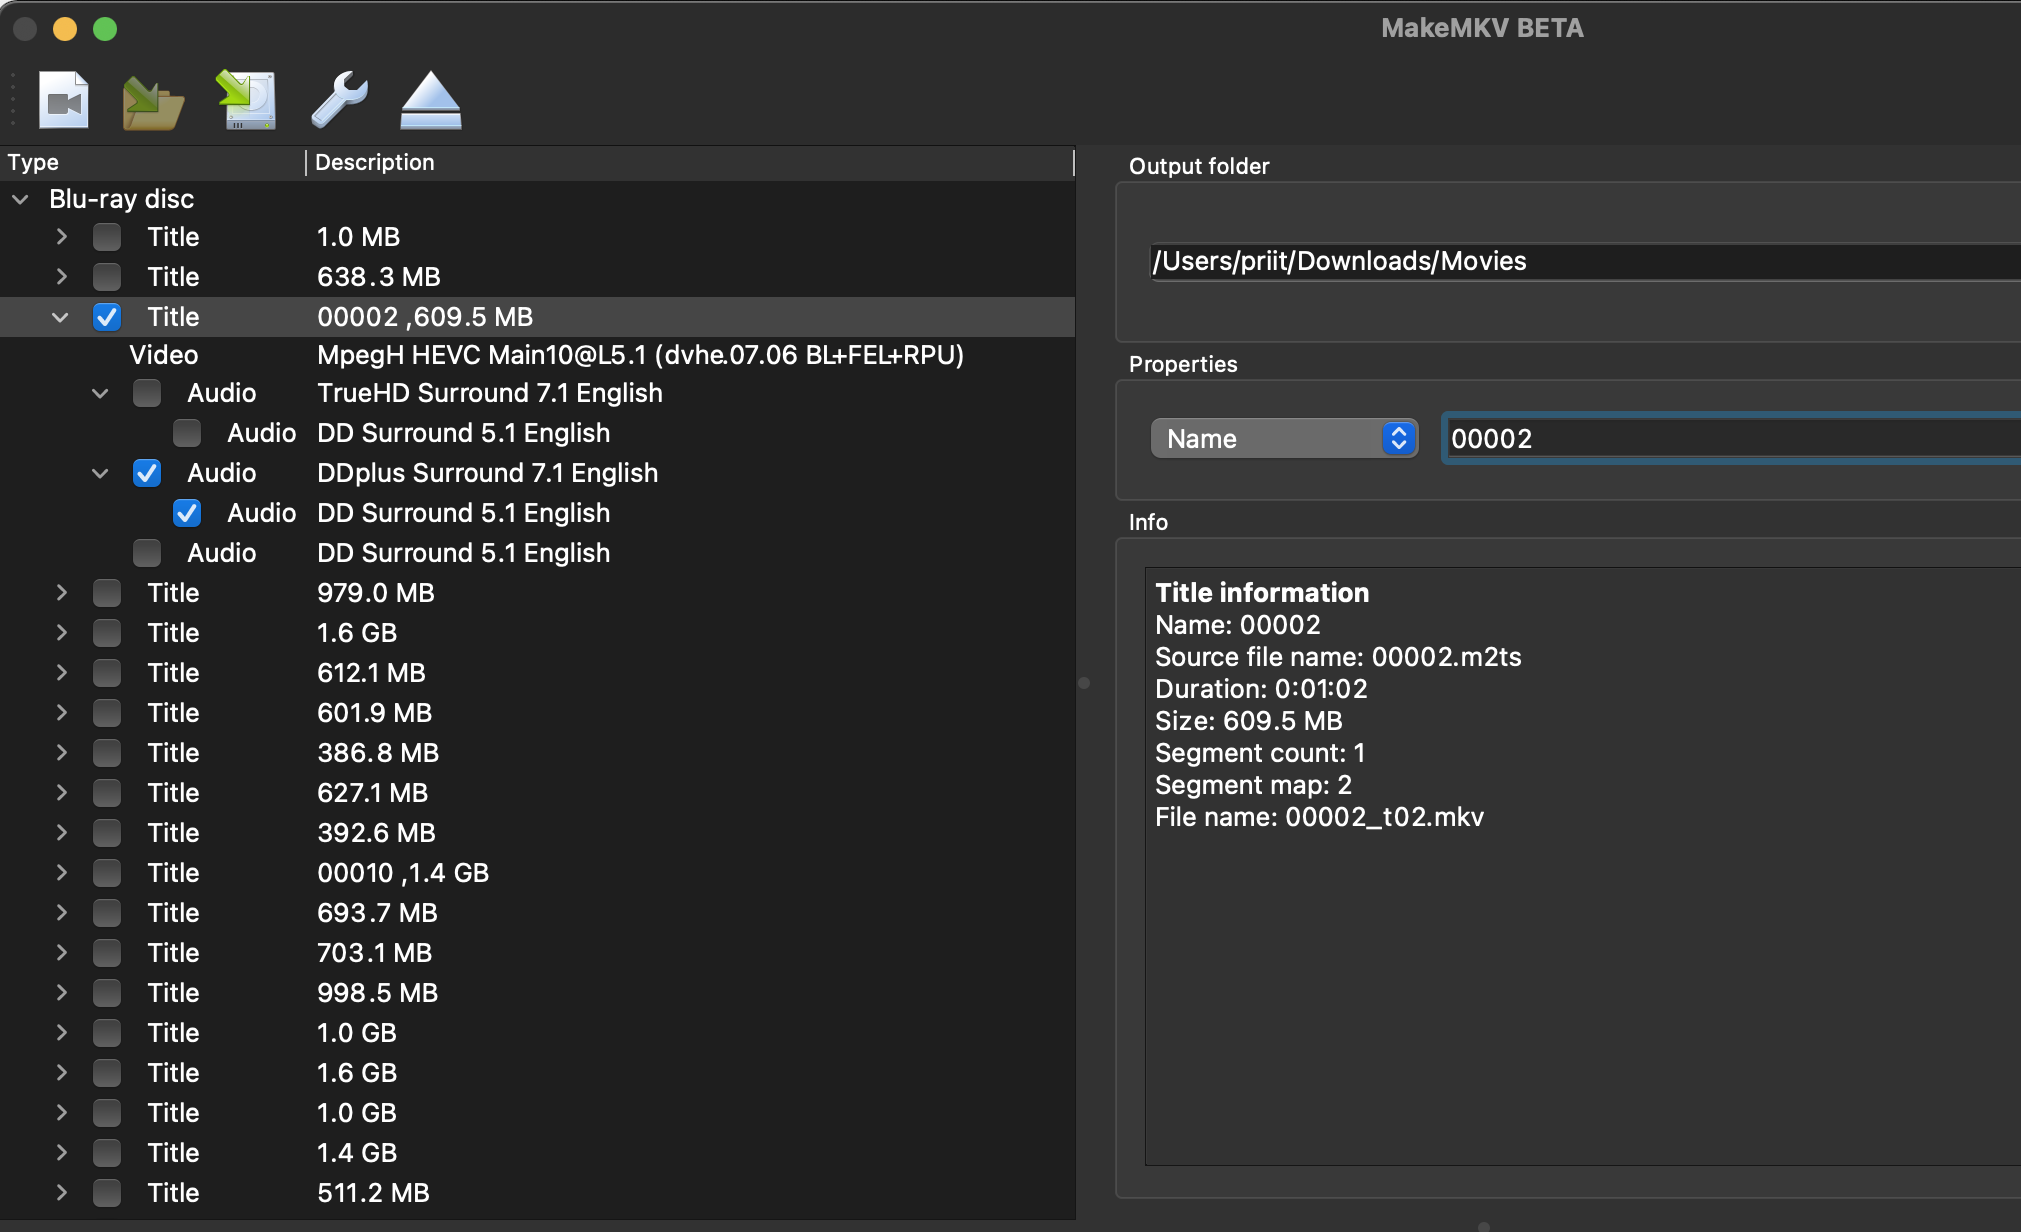Check the 1.0 MB title checkbox
2021x1232 pixels.
pyautogui.click(x=107, y=237)
